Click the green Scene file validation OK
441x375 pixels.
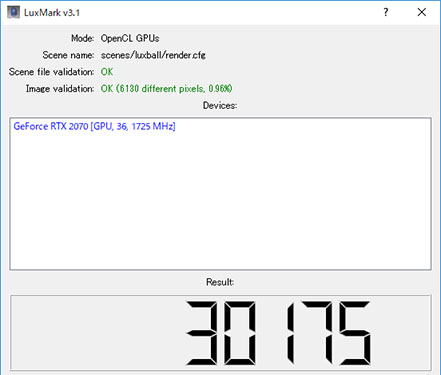(107, 72)
